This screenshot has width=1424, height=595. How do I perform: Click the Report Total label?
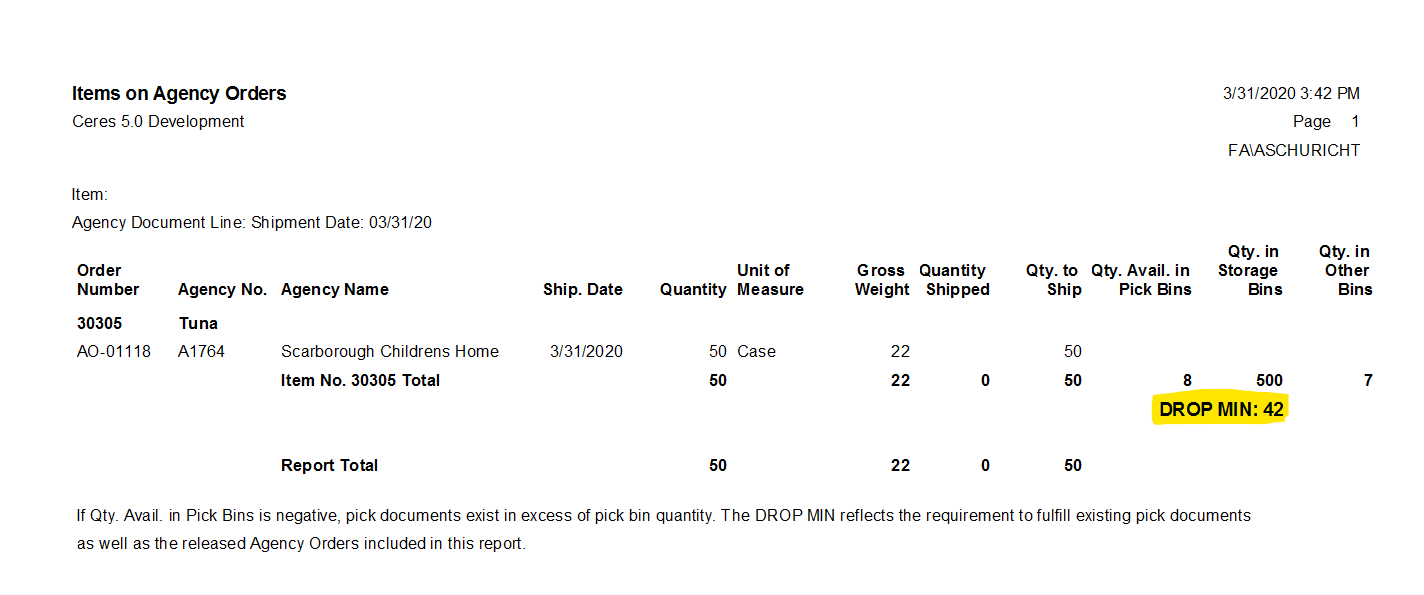[x=329, y=466]
